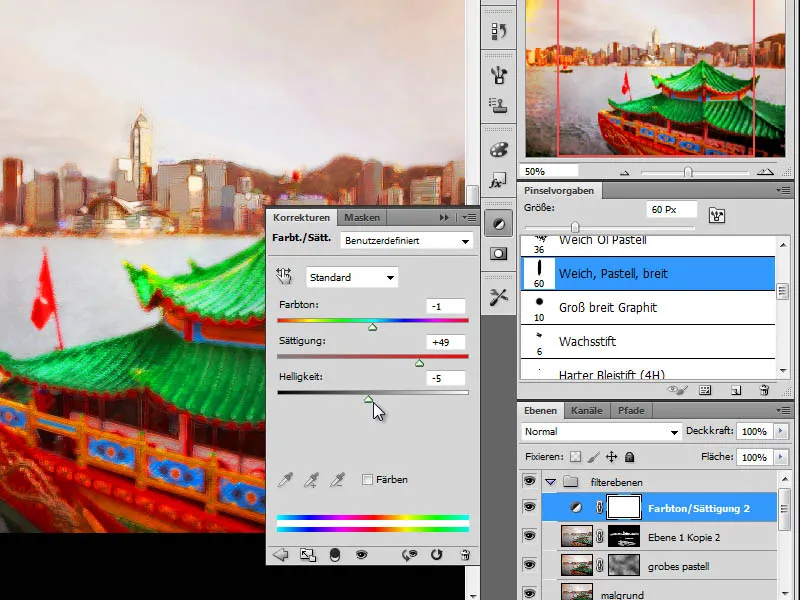Click Farbton/Sättigung 2 layer mask thumbnail
This screenshot has height=600, width=800.
coord(623,508)
